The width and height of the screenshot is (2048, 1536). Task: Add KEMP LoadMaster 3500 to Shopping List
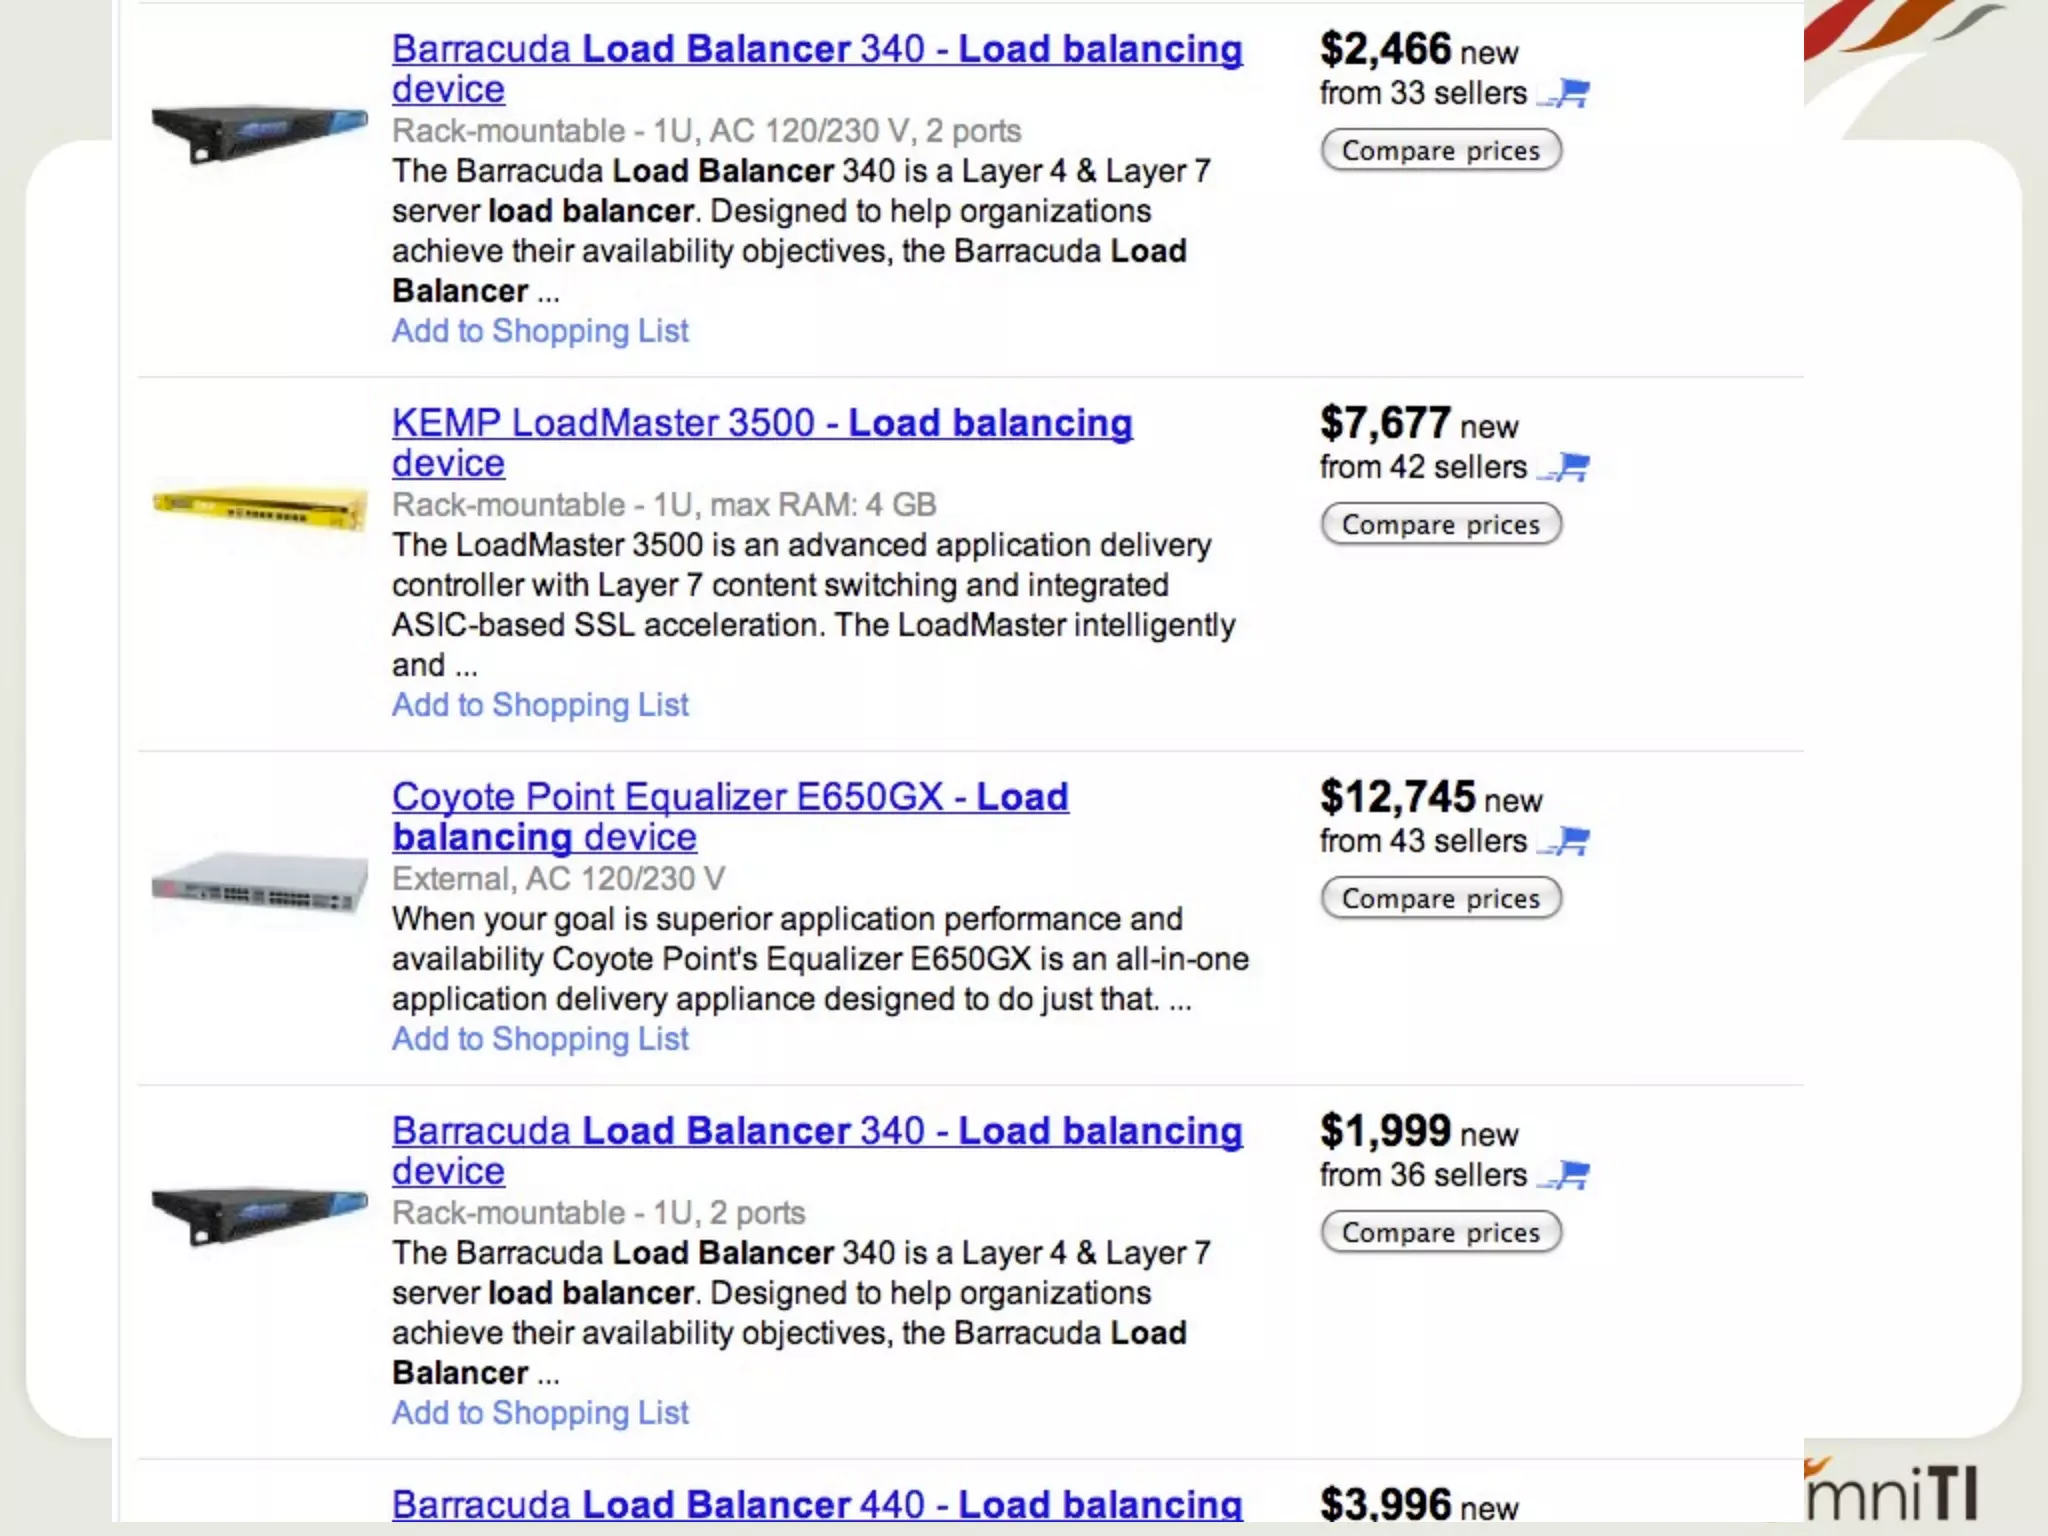(x=540, y=705)
